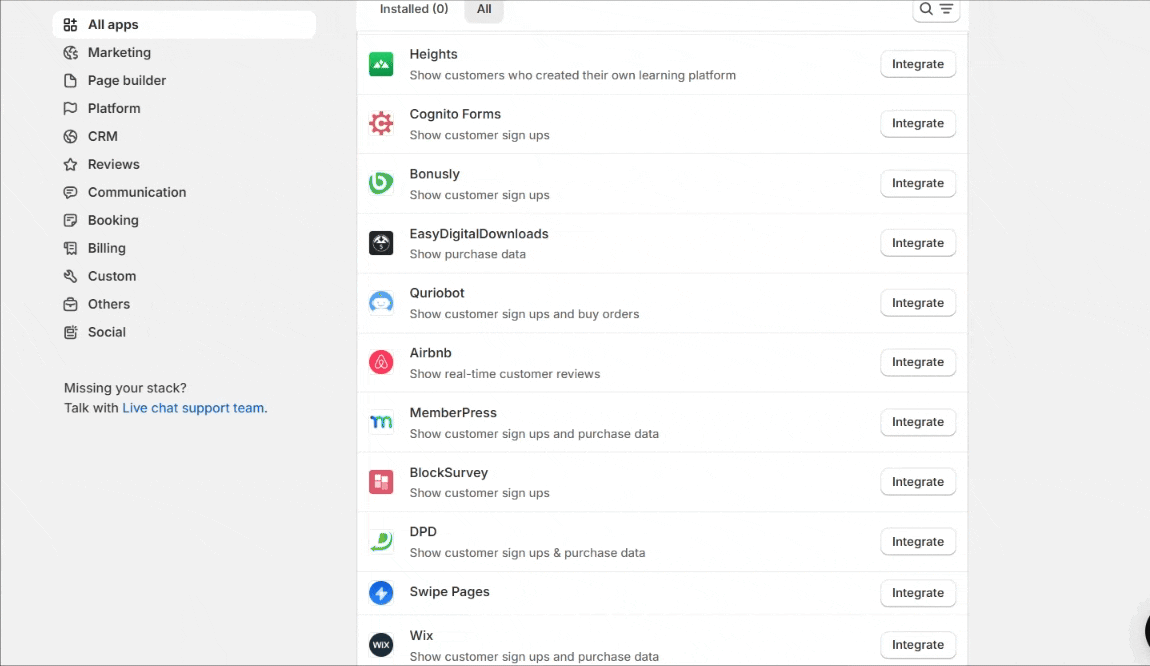Switch to the Installed (0) tab
The height and width of the screenshot is (666, 1150).
[x=414, y=9]
